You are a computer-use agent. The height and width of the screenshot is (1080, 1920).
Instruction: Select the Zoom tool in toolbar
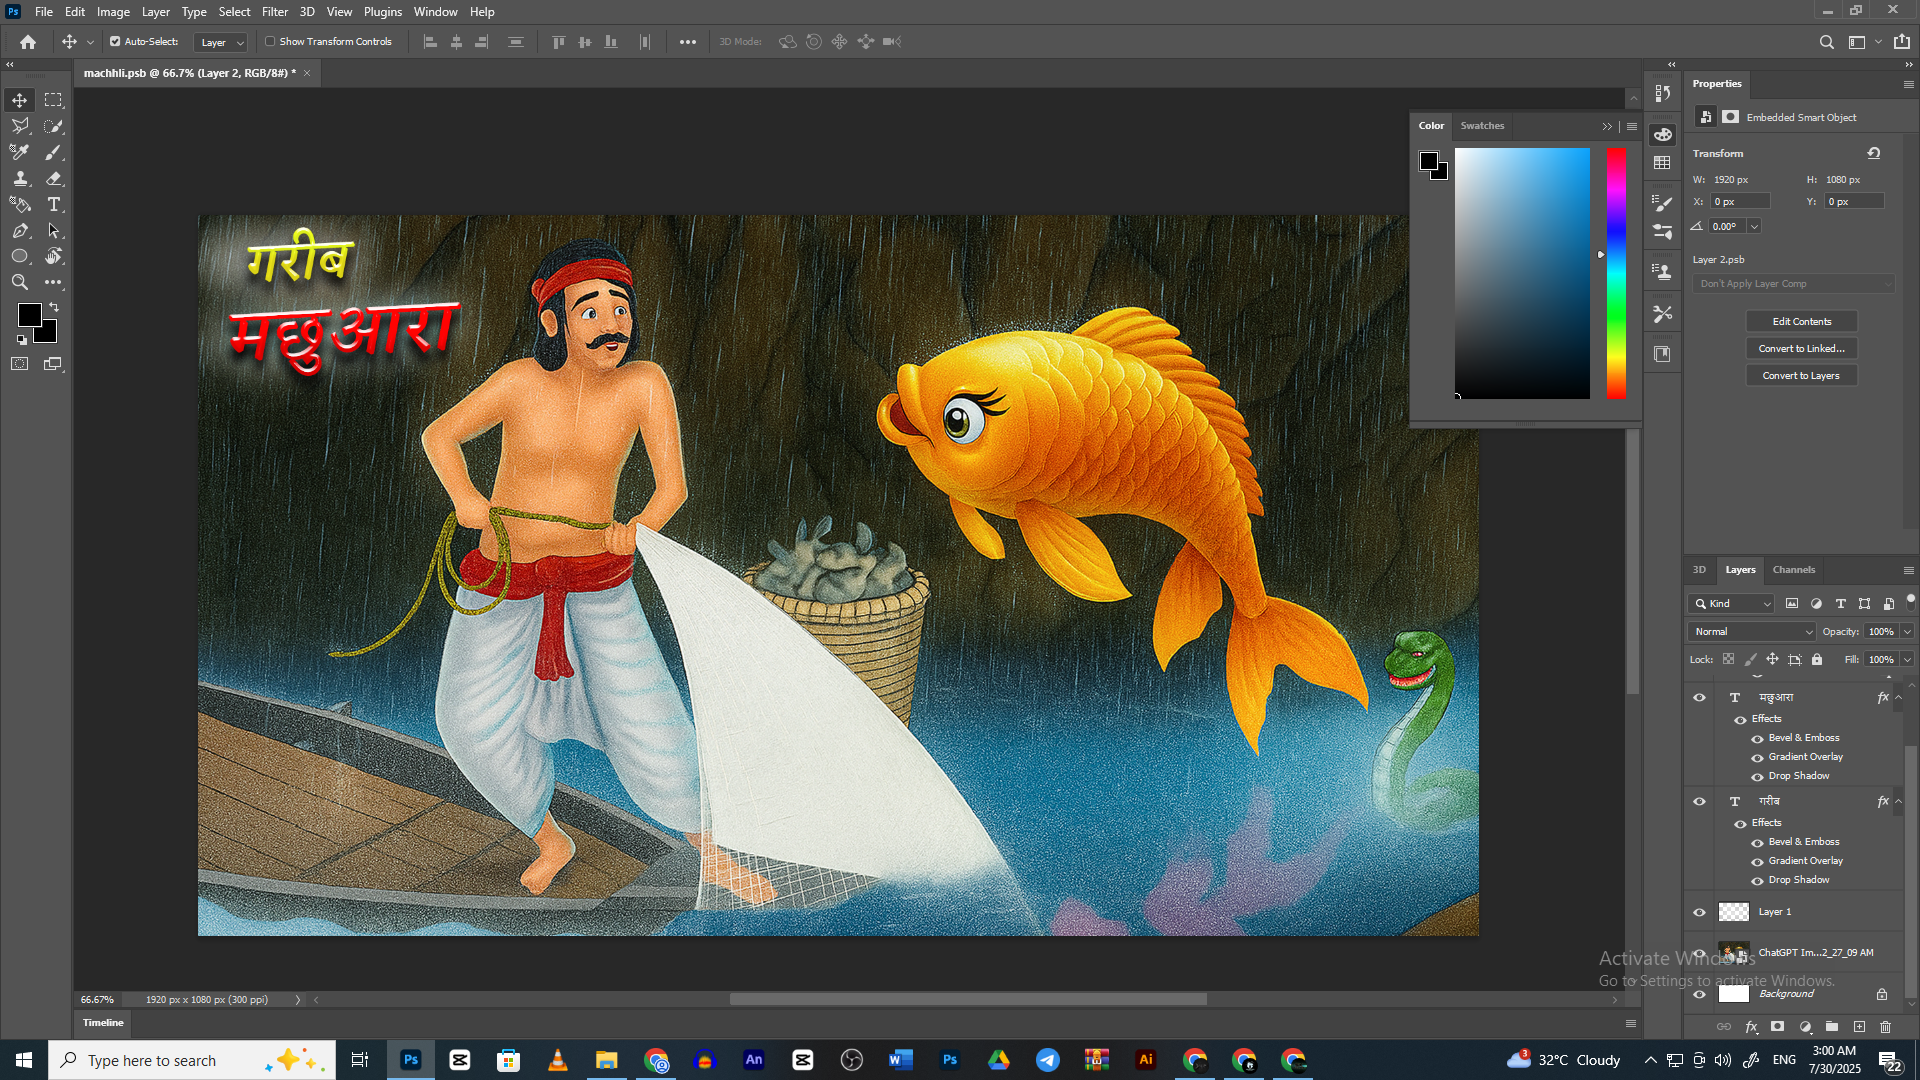click(x=20, y=282)
